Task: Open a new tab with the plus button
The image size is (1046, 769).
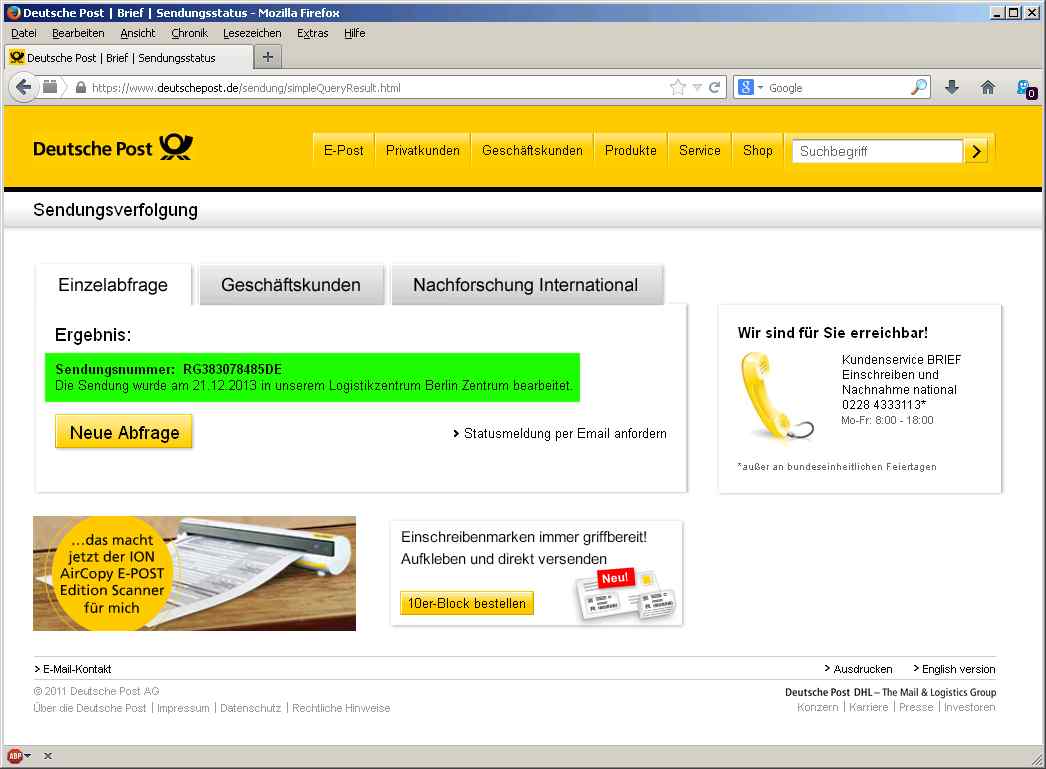Action: click(268, 57)
